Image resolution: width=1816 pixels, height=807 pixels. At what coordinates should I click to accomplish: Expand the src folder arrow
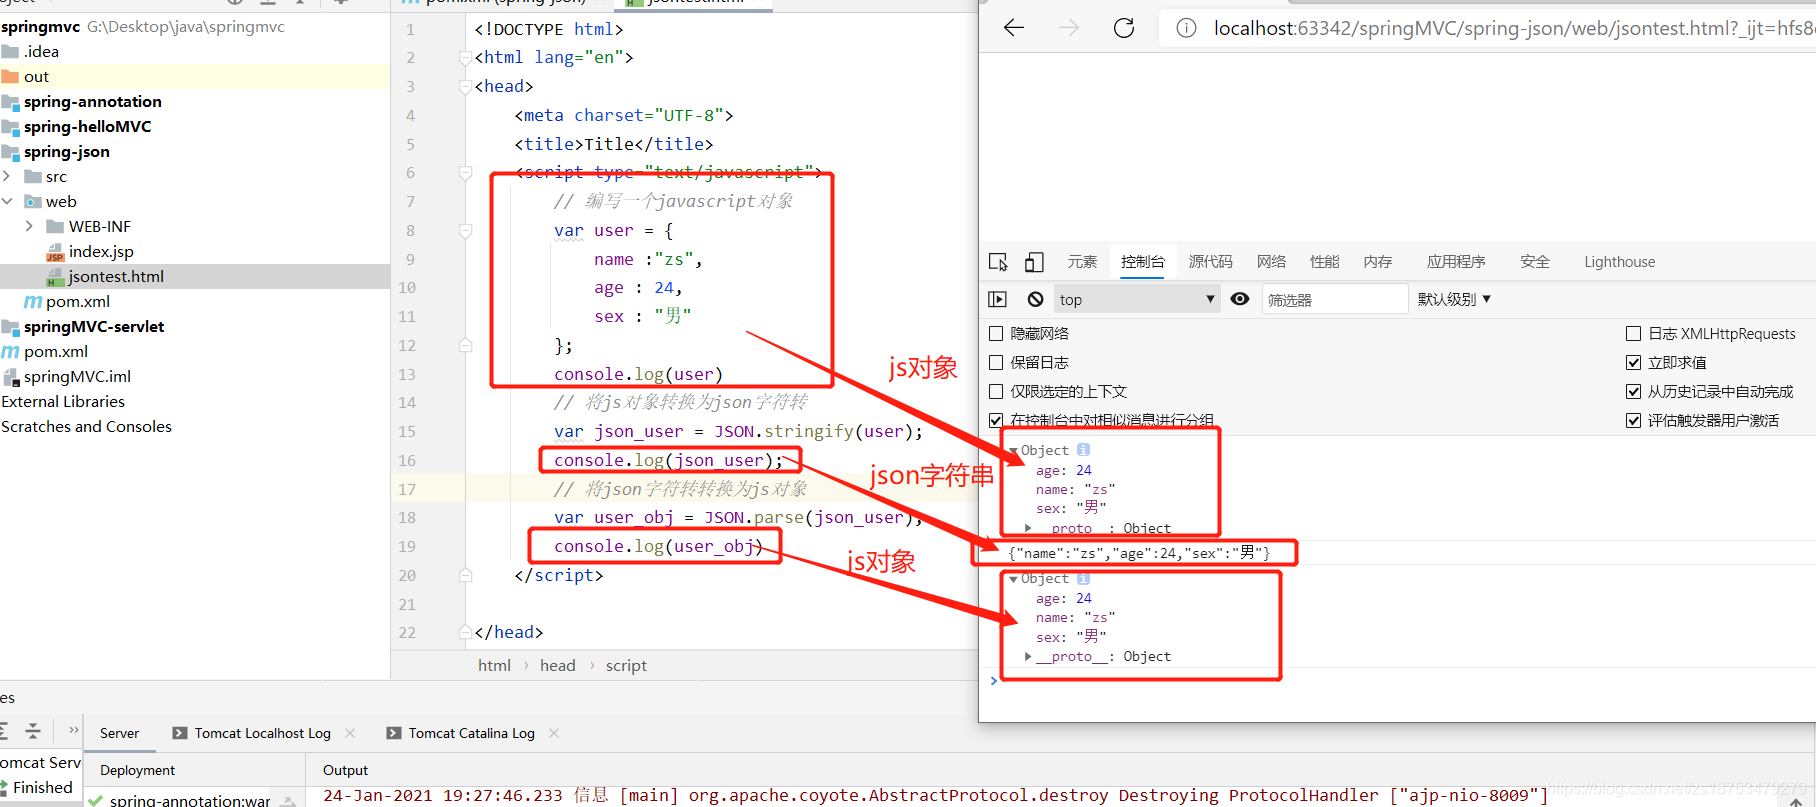tap(7, 176)
